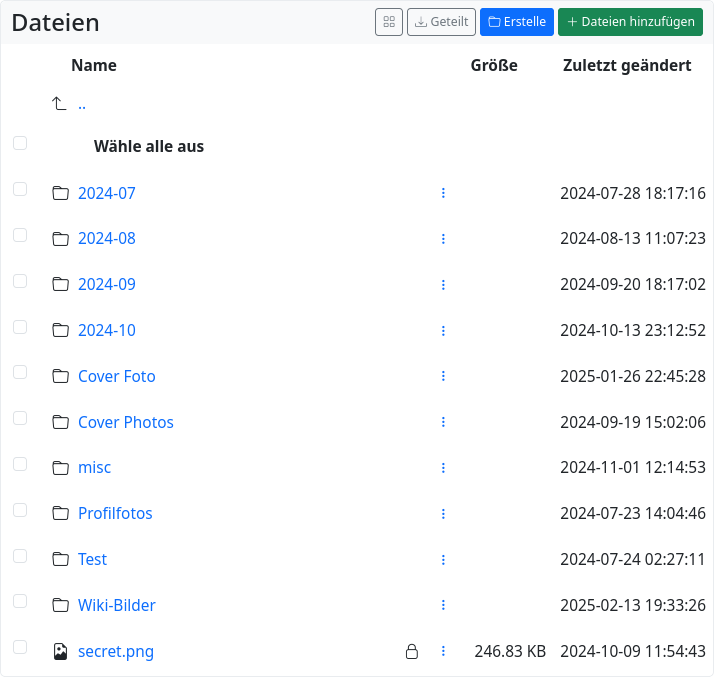Click the image file icon beside secret.png
The image size is (714, 677).
click(x=61, y=652)
